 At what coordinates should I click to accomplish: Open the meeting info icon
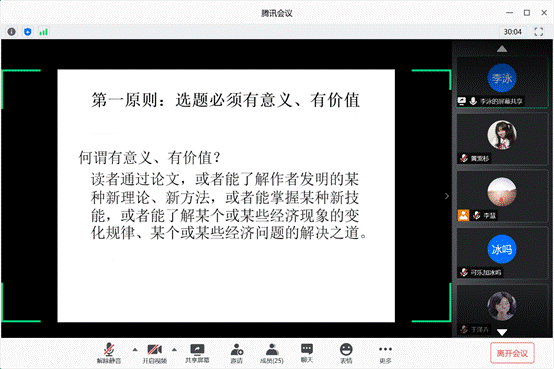coord(12,32)
